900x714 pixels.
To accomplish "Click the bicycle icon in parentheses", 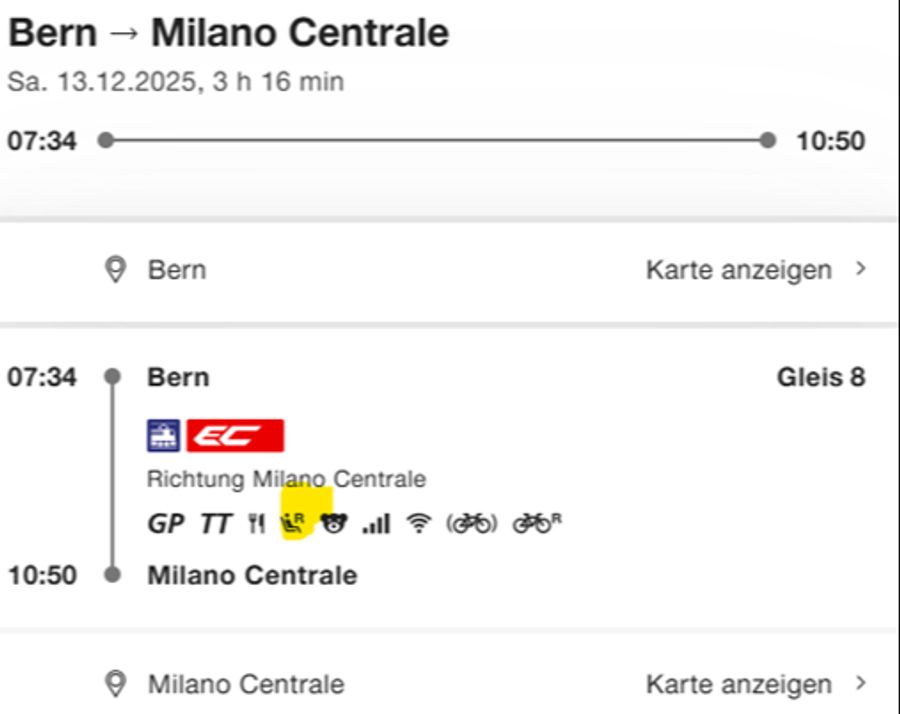I will [x=471, y=523].
